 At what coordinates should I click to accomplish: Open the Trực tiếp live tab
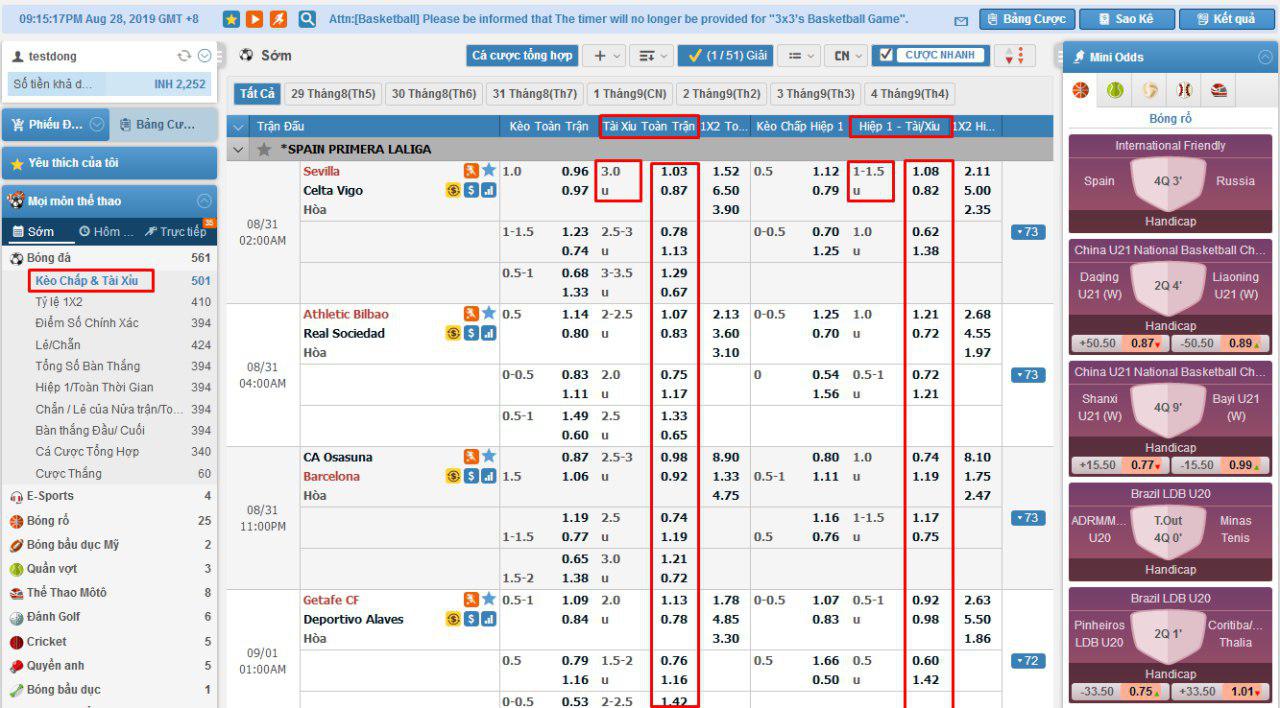point(175,232)
